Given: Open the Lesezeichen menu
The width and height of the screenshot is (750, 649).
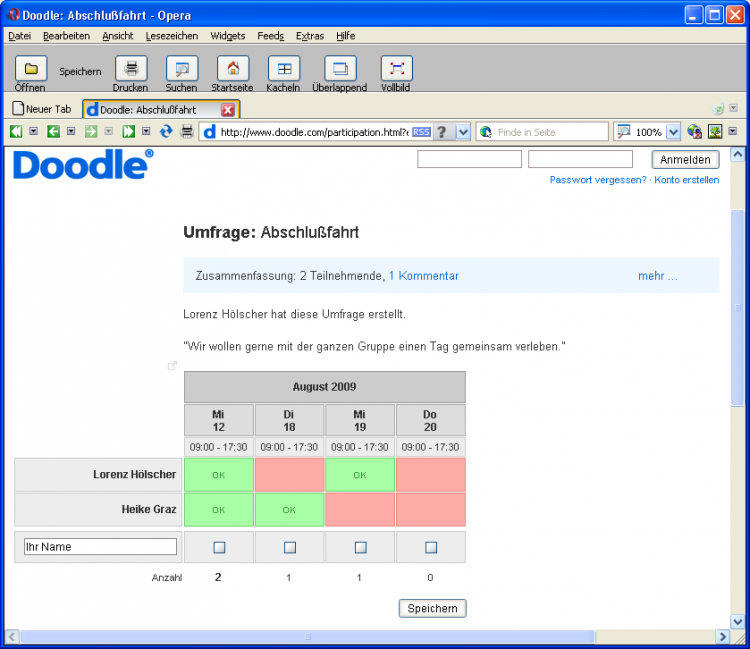Looking at the screenshot, I should [172, 36].
